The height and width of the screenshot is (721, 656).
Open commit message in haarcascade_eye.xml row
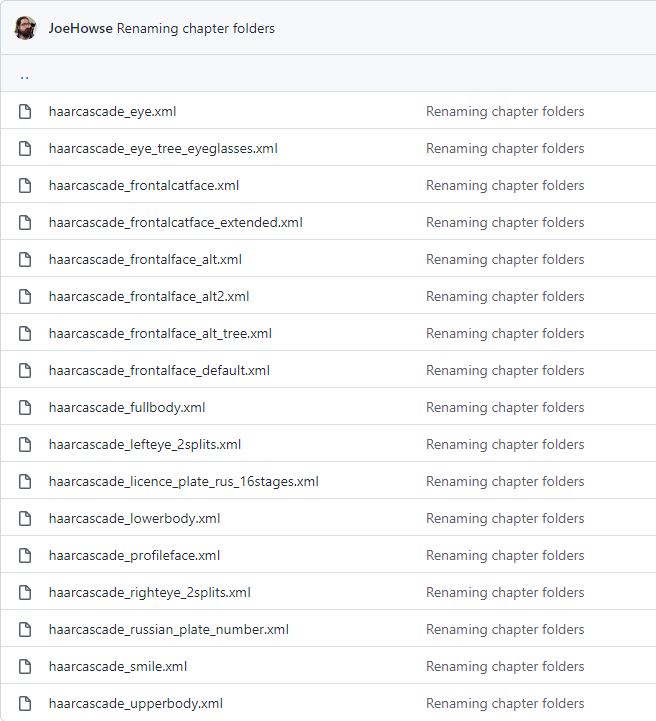(505, 111)
